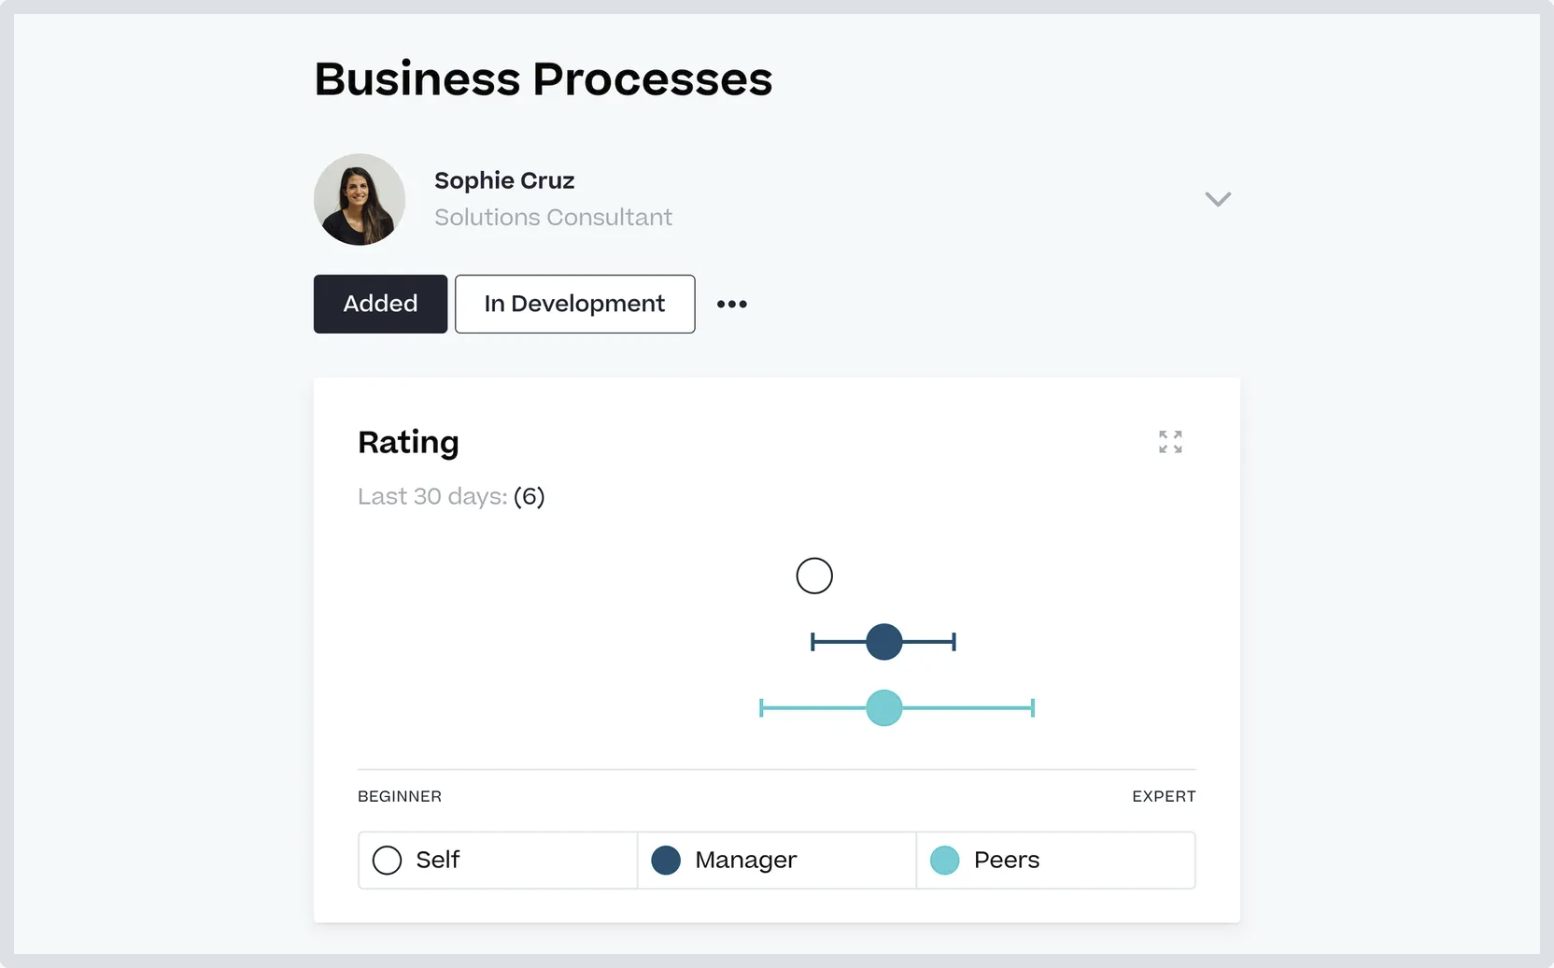Click the hollow circle icon beside Self

coord(387,860)
